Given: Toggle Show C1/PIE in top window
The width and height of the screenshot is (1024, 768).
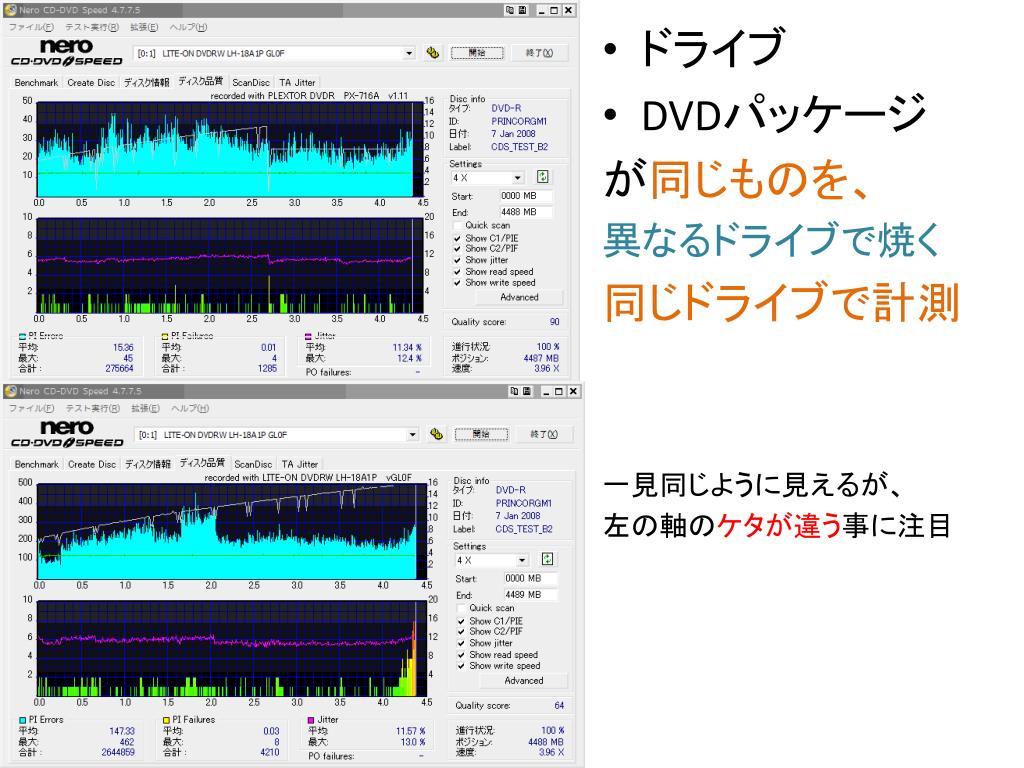Looking at the screenshot, I should [x=457, y=239].
